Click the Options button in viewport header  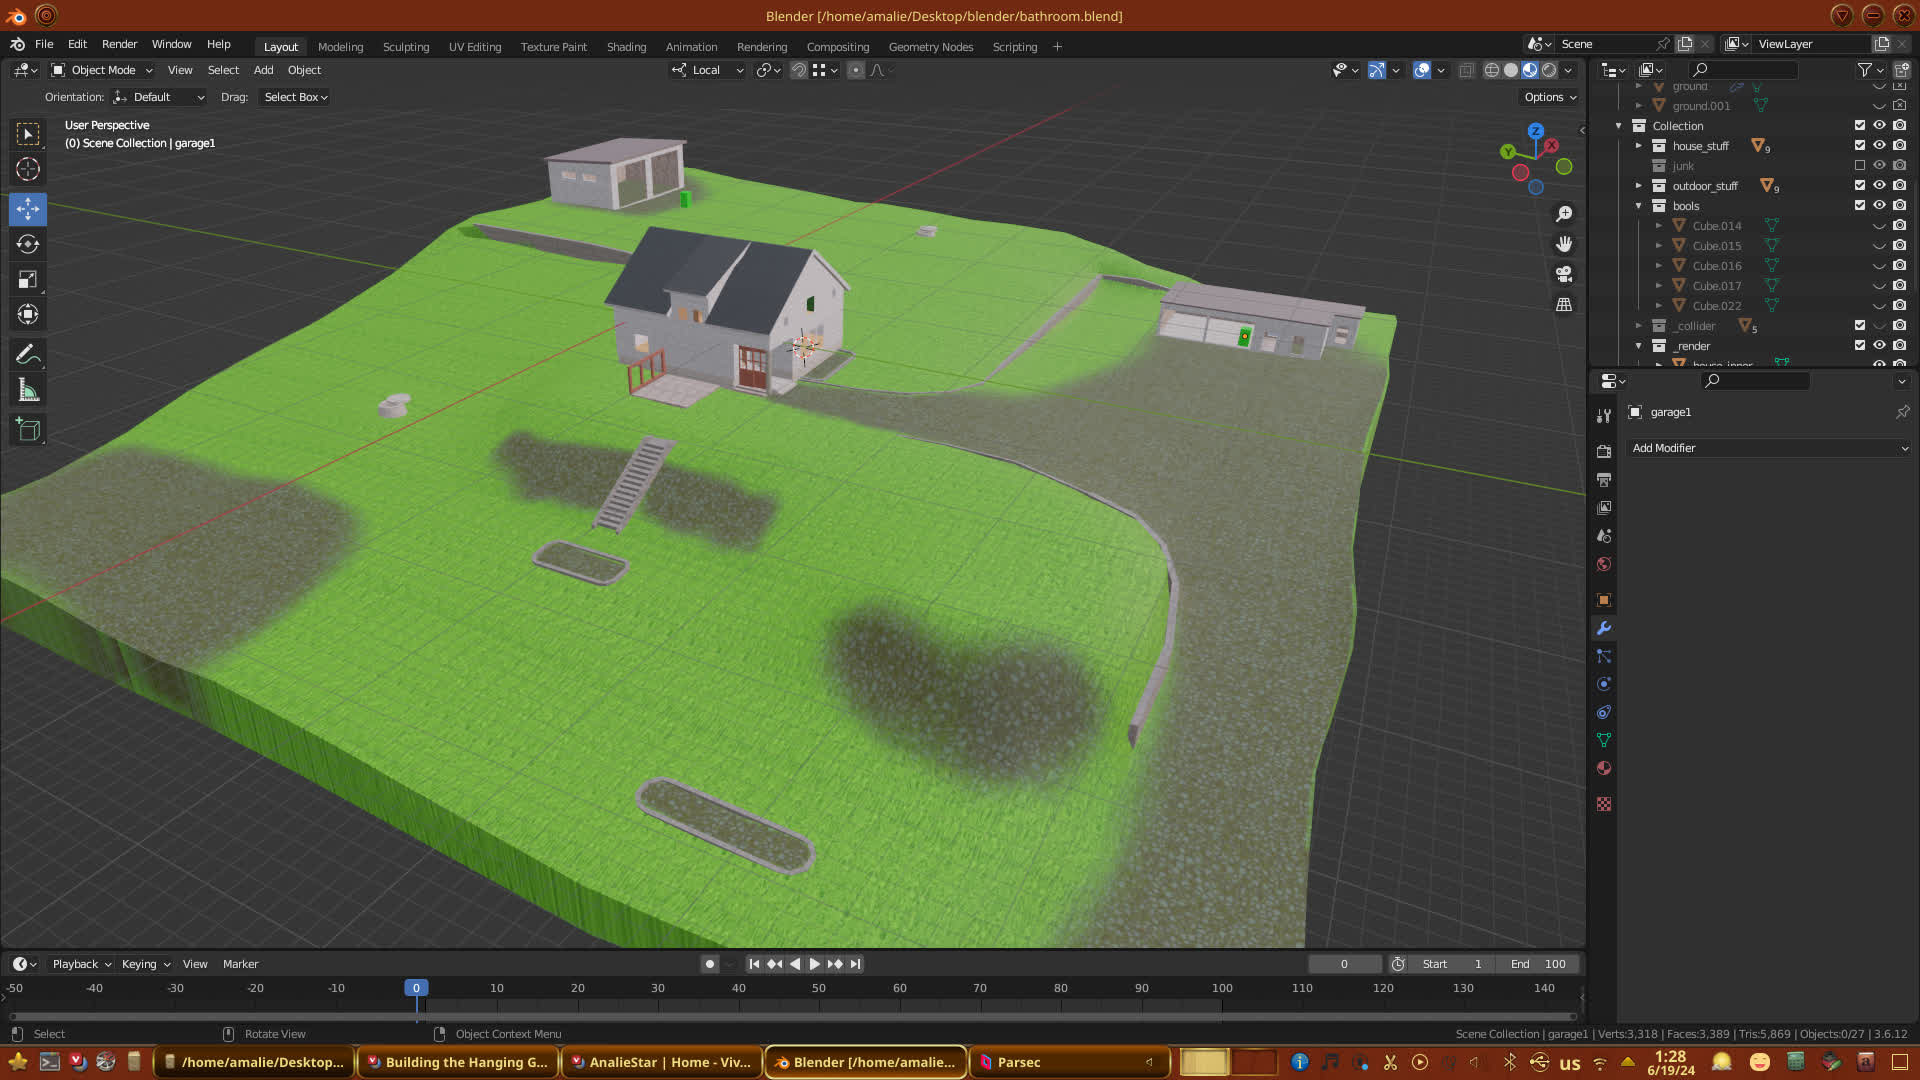pos(1549,97)
